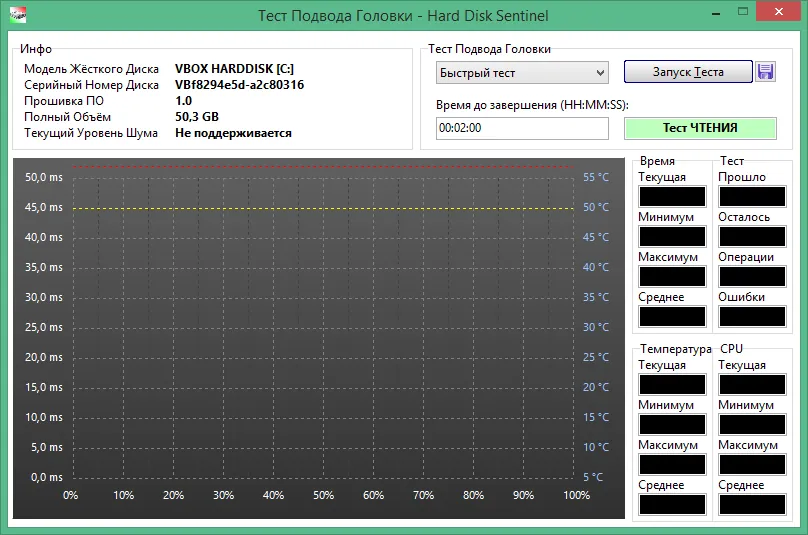The height and width of the screenshot is (535, 808).
Task: Click the 25,0 ms axis label
Action: pos(44,327)
